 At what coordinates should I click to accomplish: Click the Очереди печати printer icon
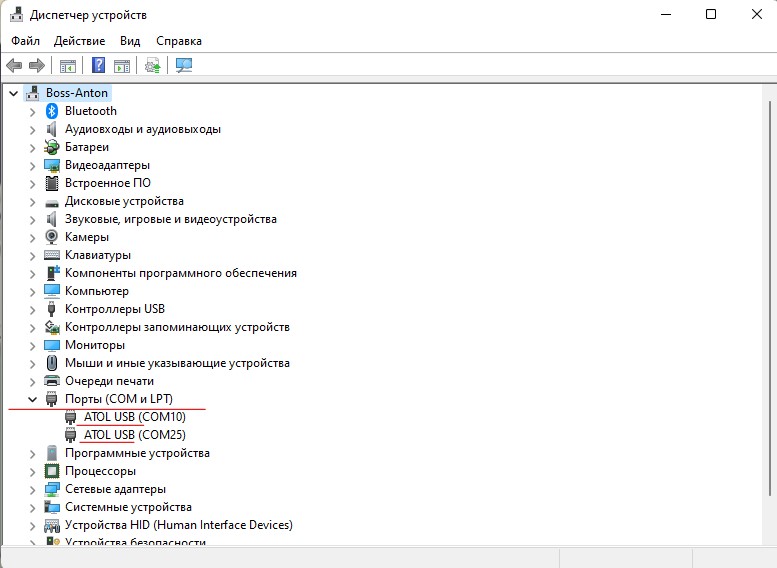pyautogui.click(x=52, y=381)
